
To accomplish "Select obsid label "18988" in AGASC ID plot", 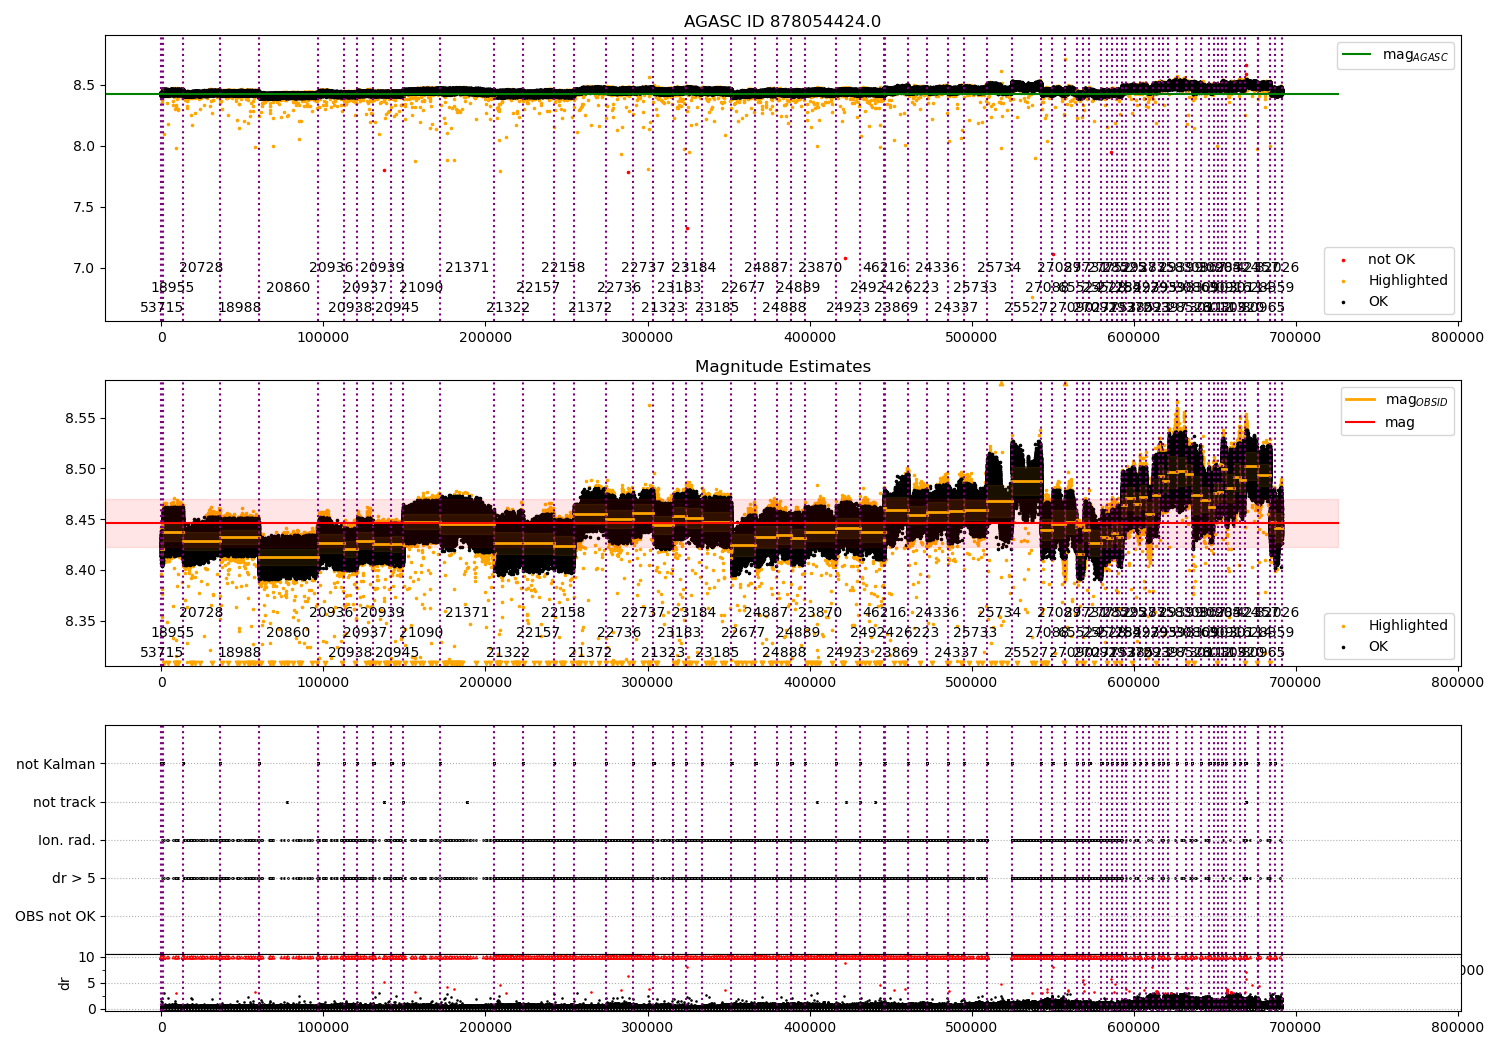I will [239, 307].
